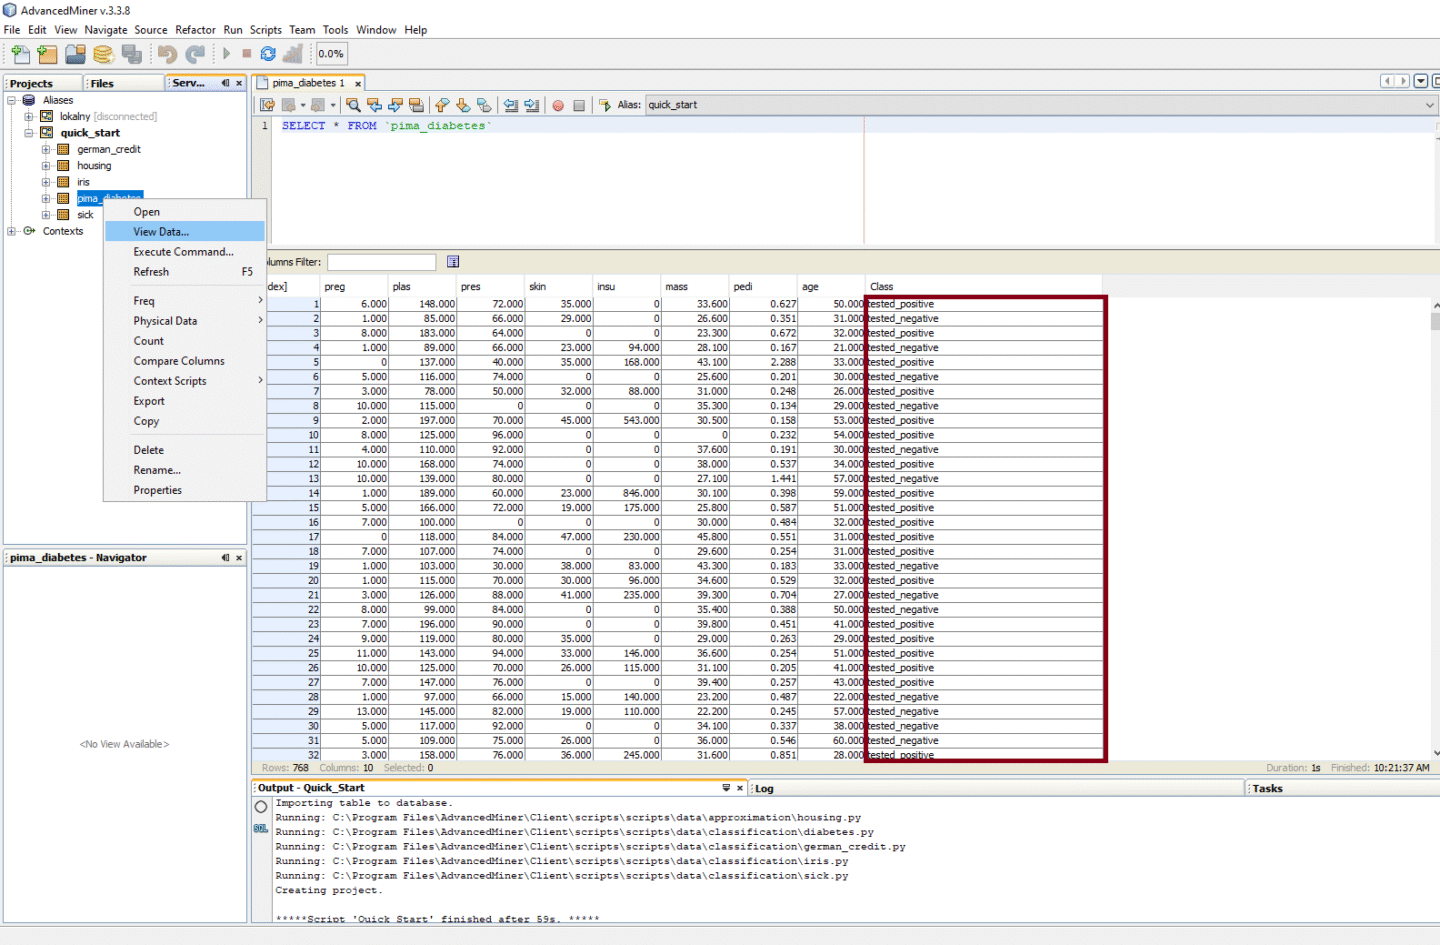Viewport: 1440px width, 945px height.
Task: Expand the lokalny connection node
Action: tap(29, 116)
